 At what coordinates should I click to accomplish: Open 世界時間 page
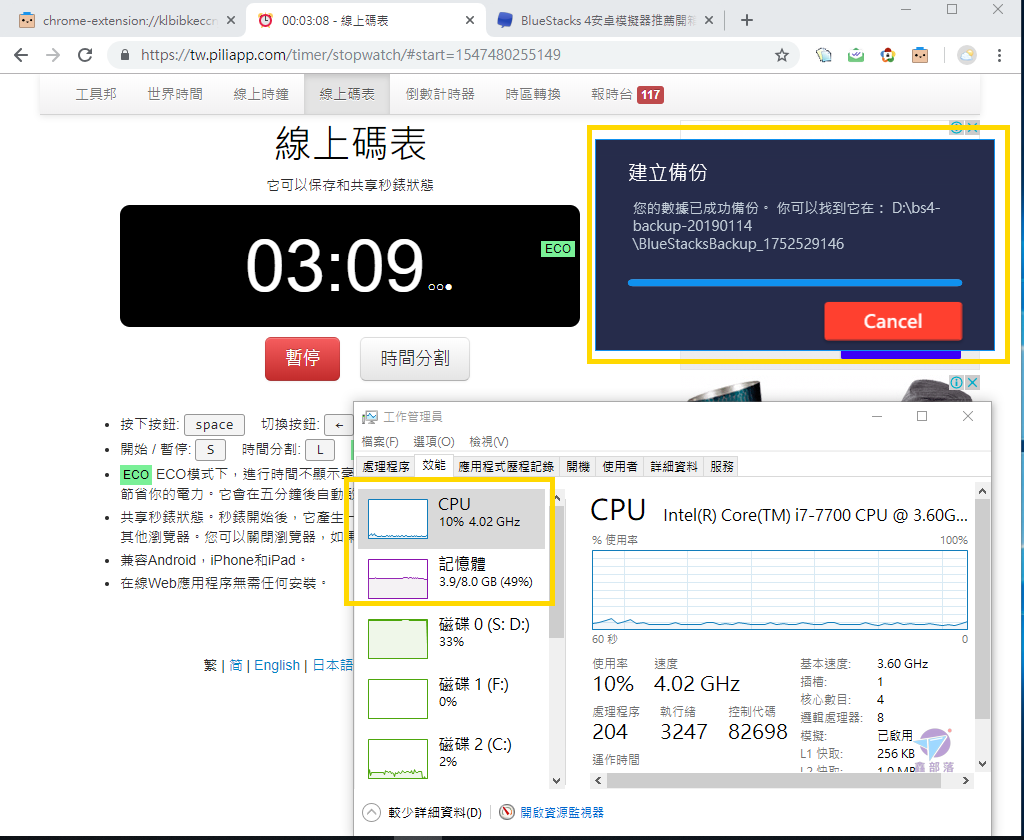tap(175, 94)
